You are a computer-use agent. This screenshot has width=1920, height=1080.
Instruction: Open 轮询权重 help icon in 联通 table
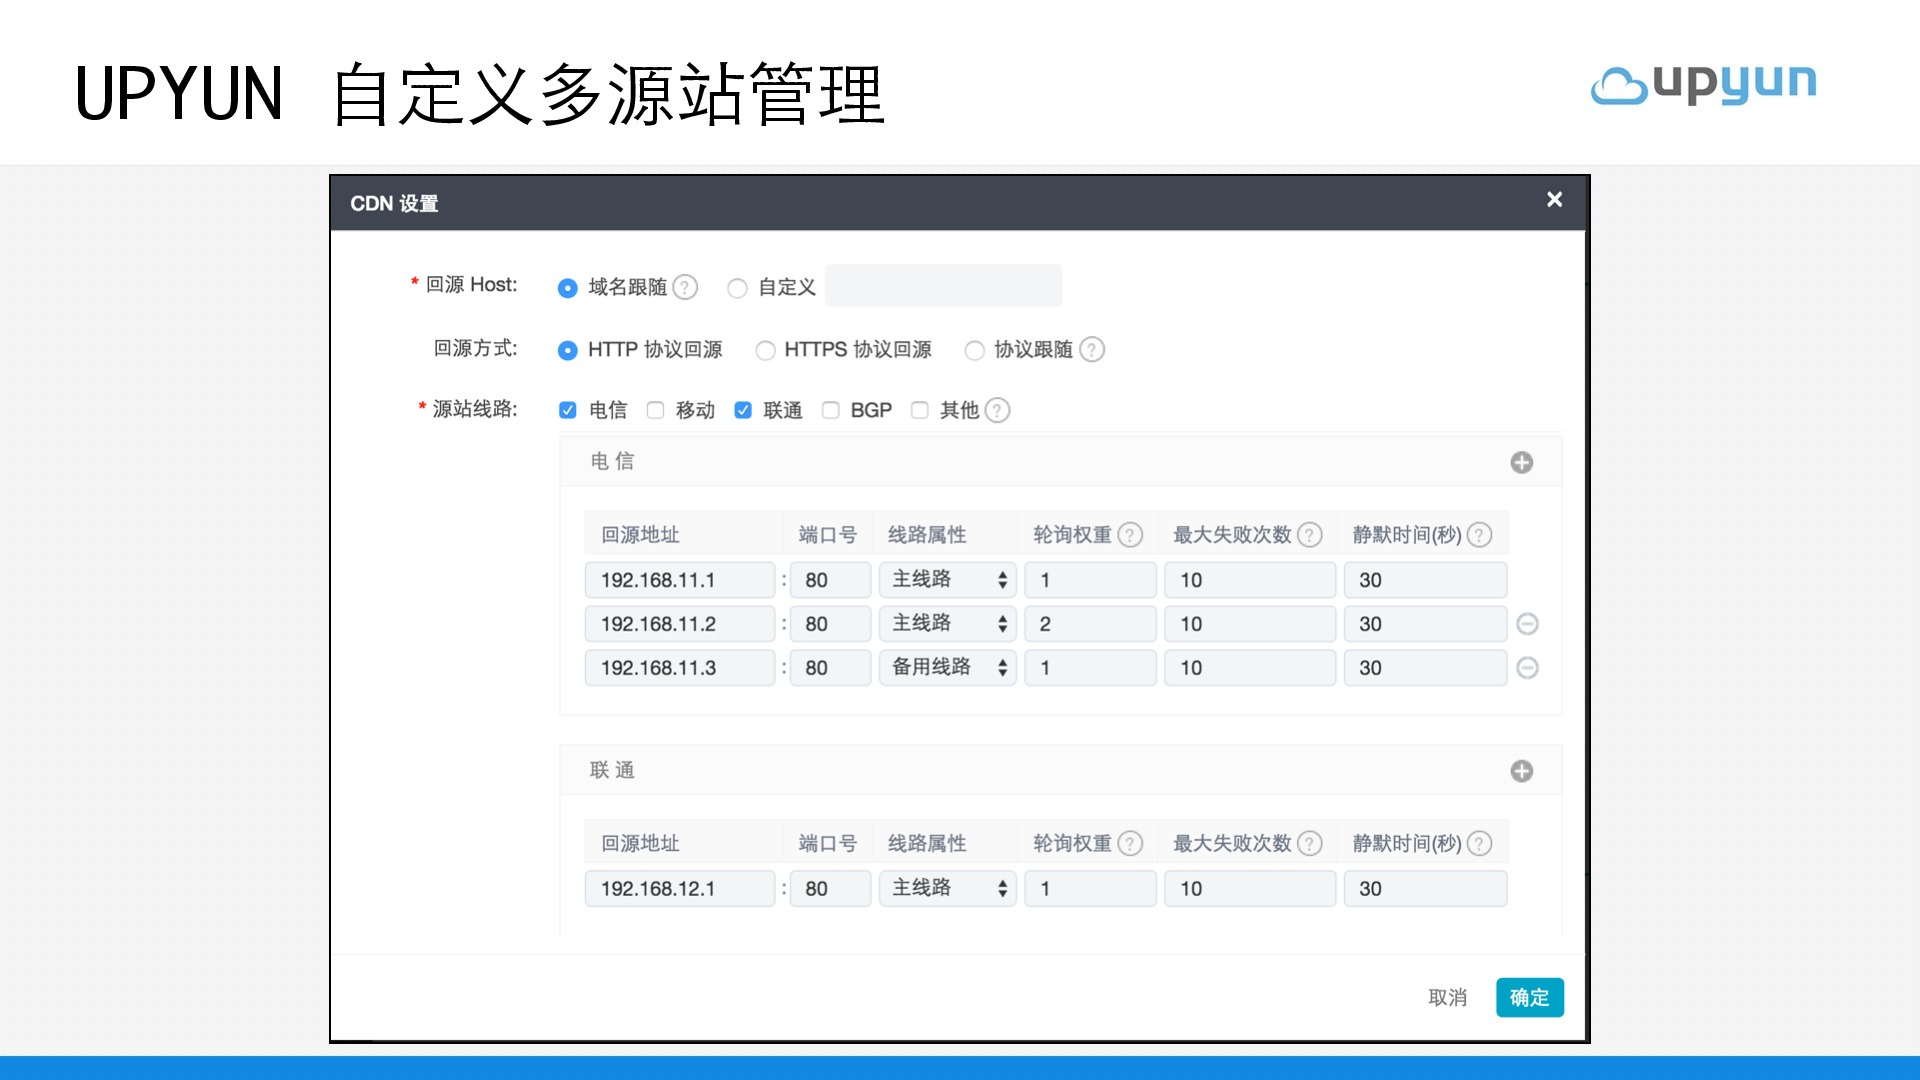pos(1130,844)
